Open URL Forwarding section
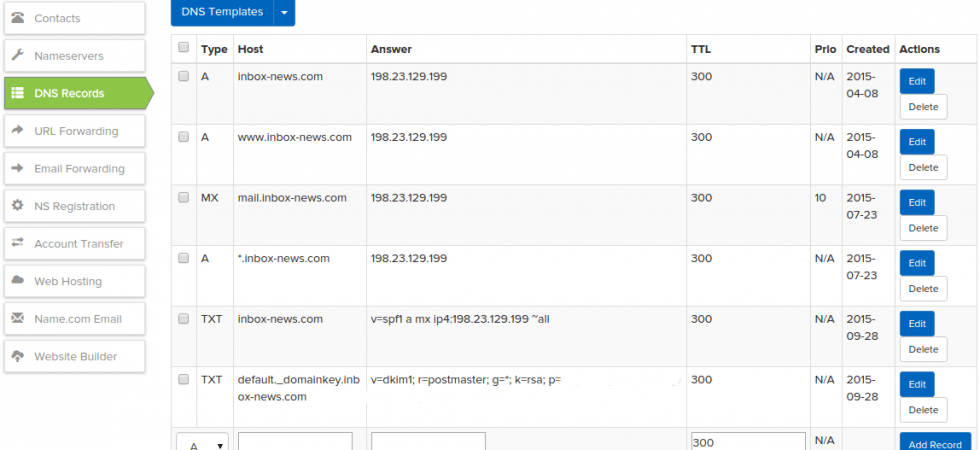This screenshot has width=980, height=450. coord(74,131)
